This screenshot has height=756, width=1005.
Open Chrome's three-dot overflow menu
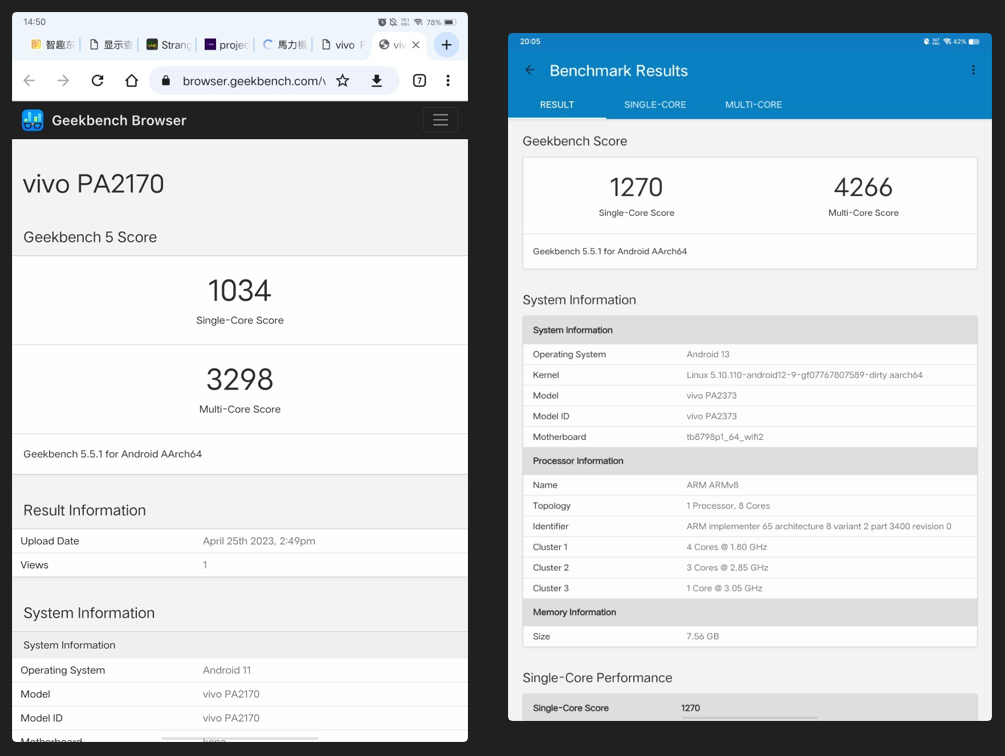[x=448, y=81]
